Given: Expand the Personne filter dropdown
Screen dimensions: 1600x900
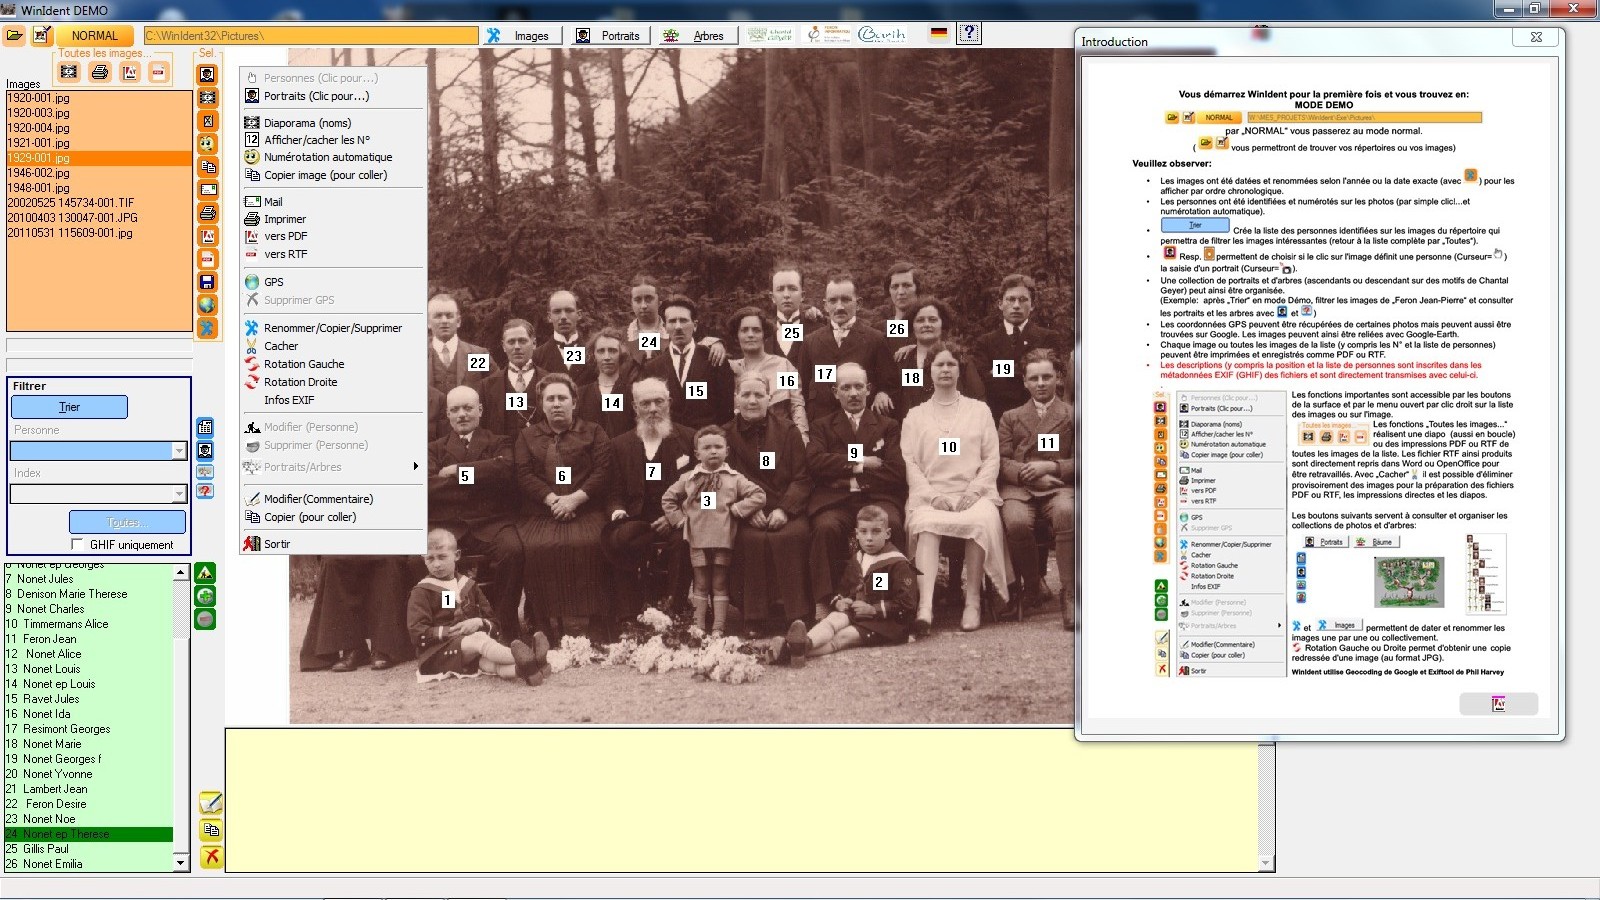Looking at the screenshot, I should (179, 451).
